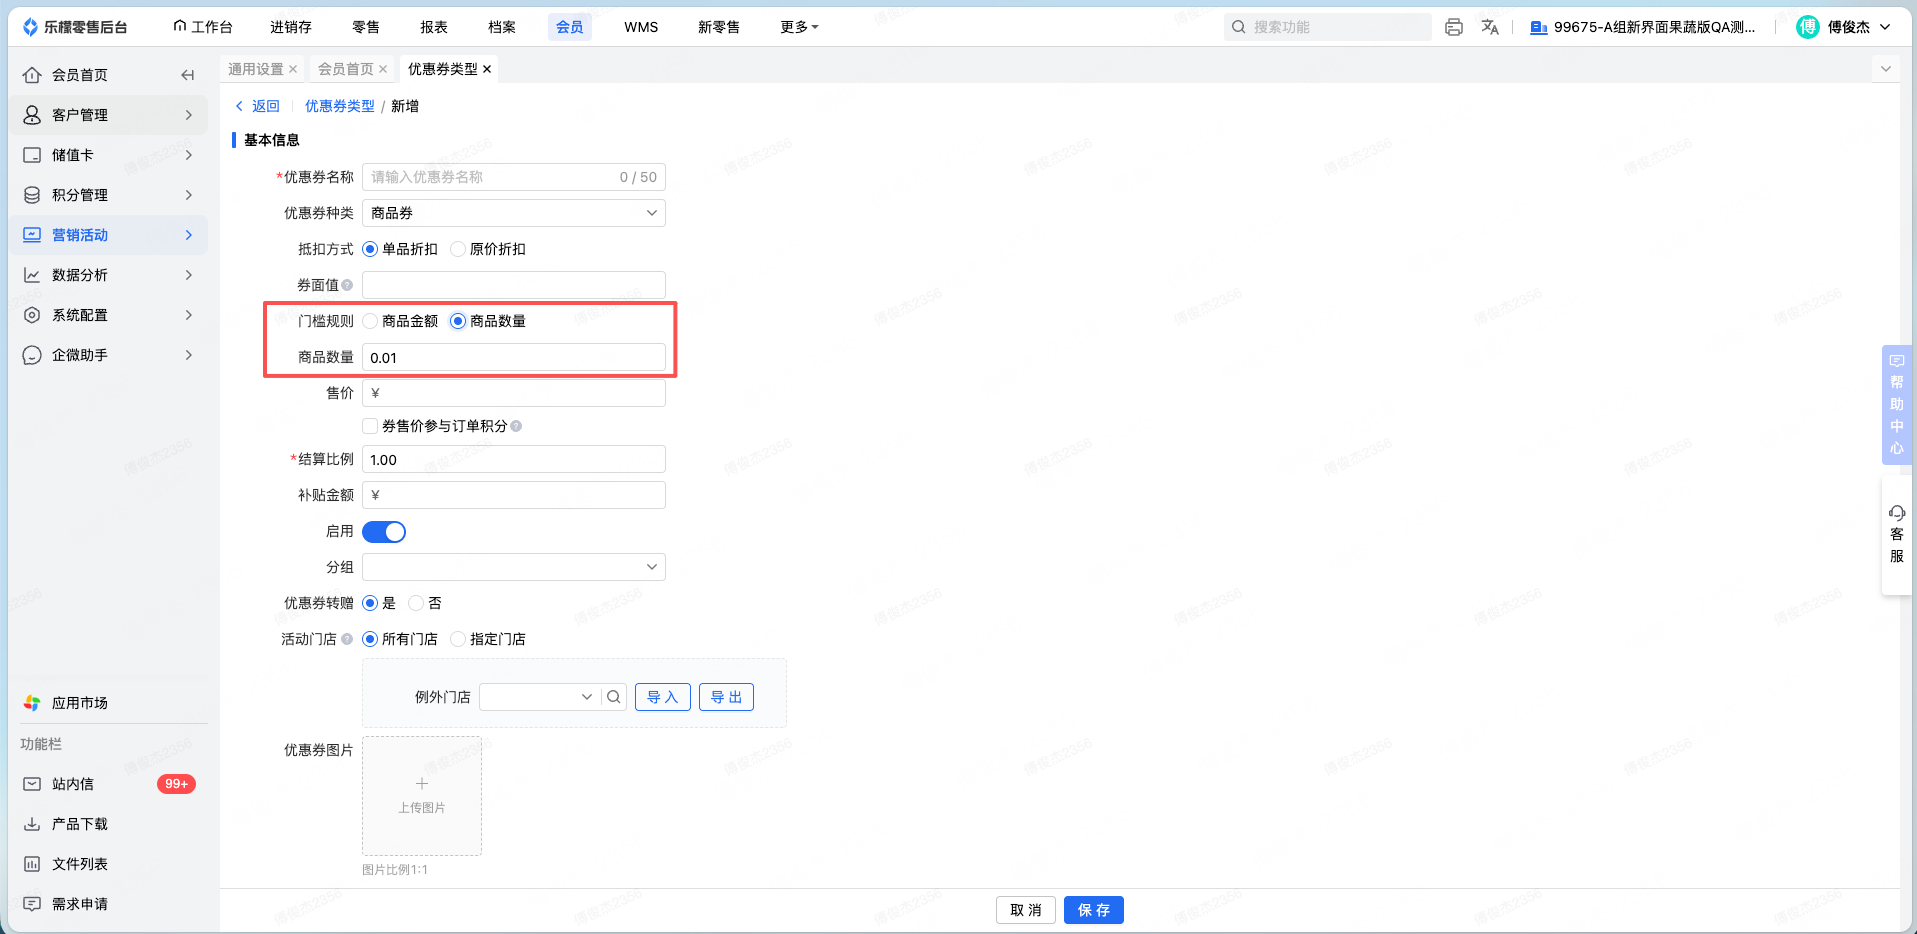Open the 报表 top menu
This screenshot has height=934, width=1917.
(x=434, y=27)
